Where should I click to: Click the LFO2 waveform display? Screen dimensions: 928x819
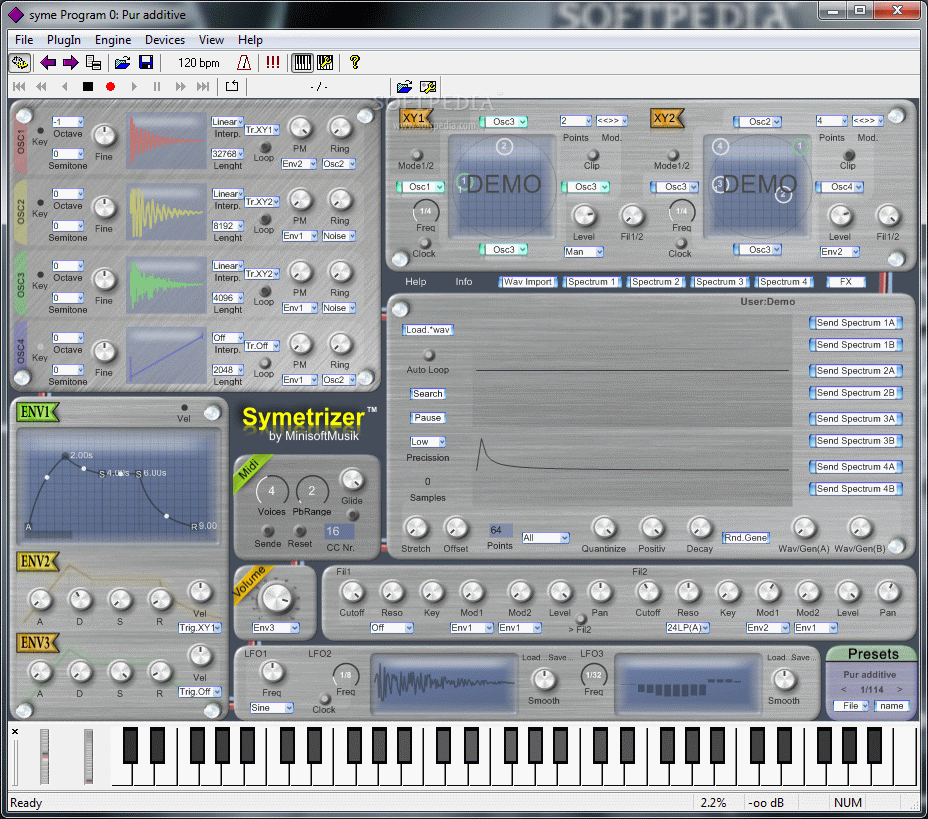444,683
